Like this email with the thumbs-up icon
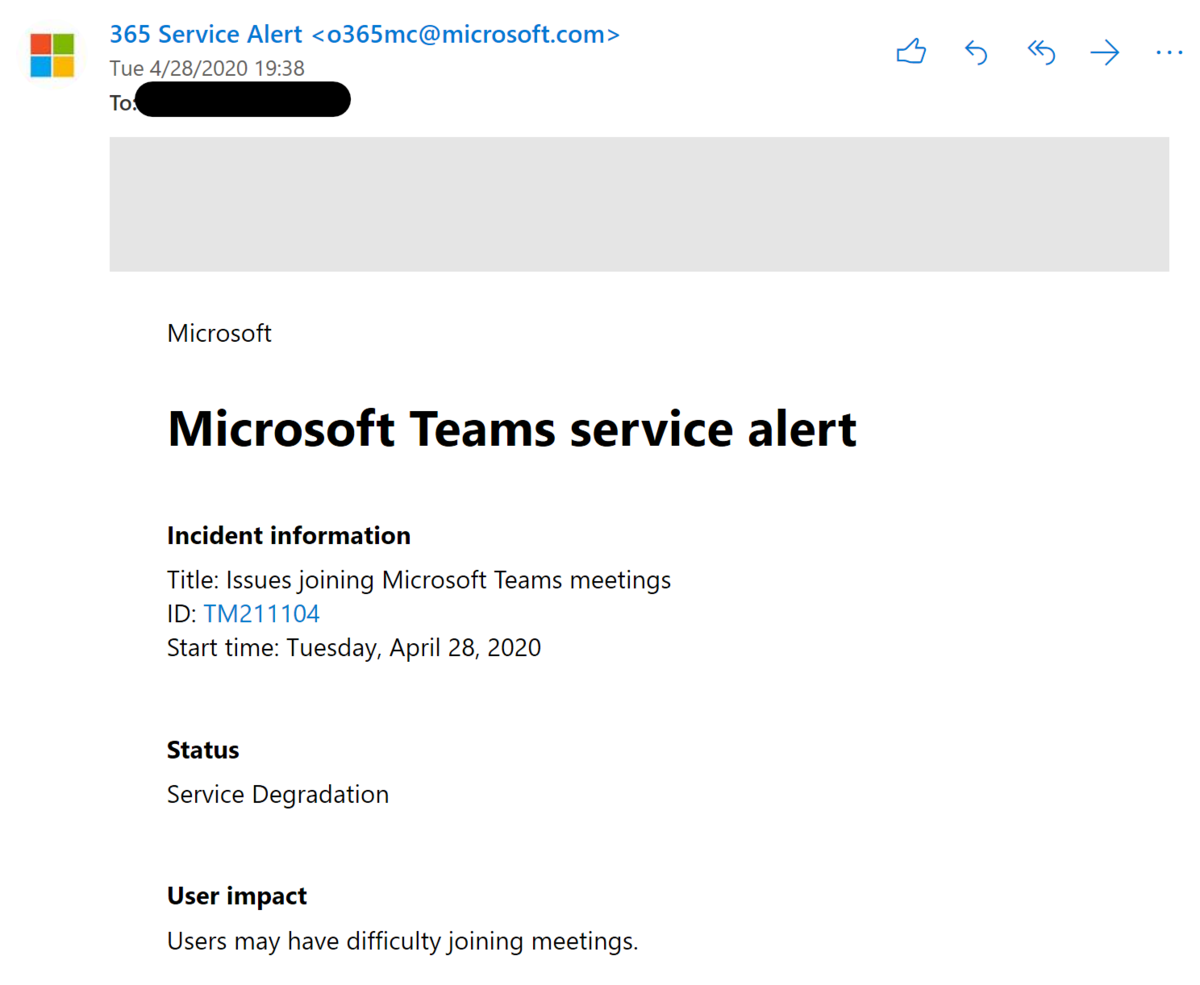 (910, 52)
